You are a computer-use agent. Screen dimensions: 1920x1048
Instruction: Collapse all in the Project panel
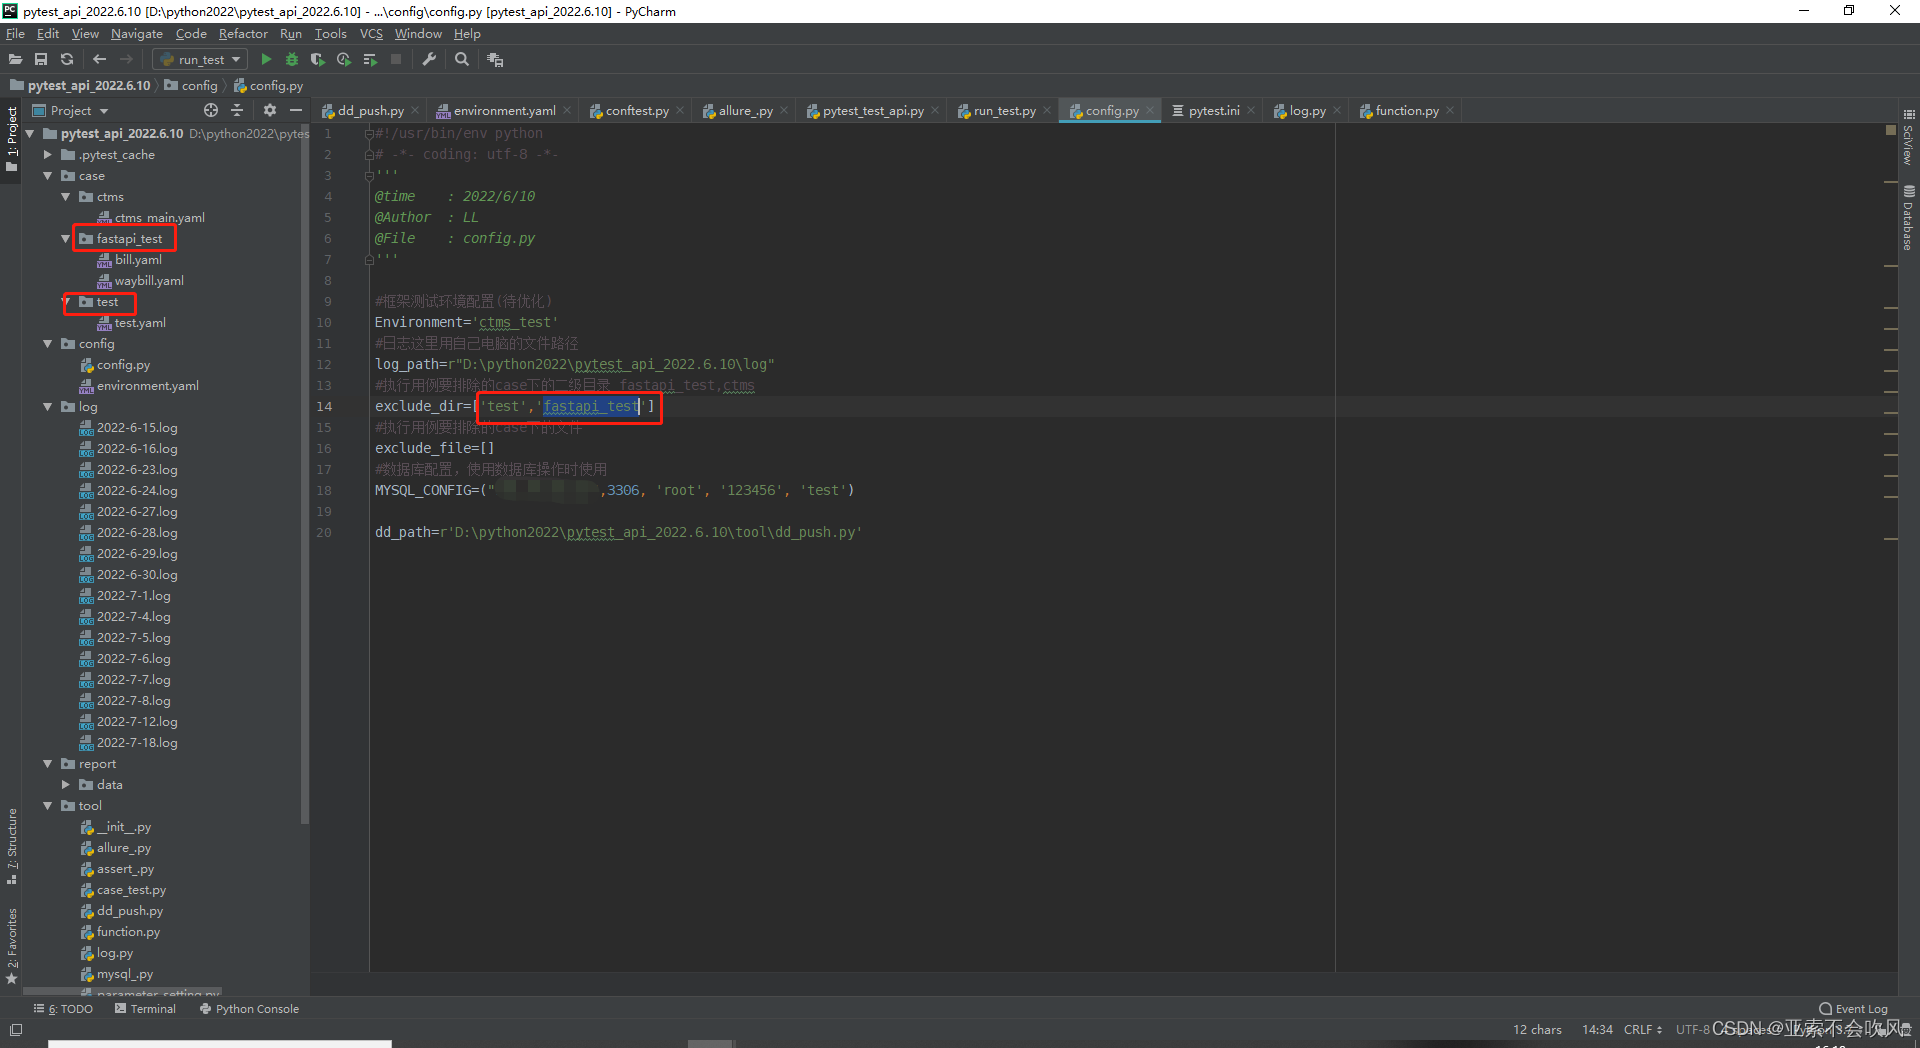tap(238, 110)
